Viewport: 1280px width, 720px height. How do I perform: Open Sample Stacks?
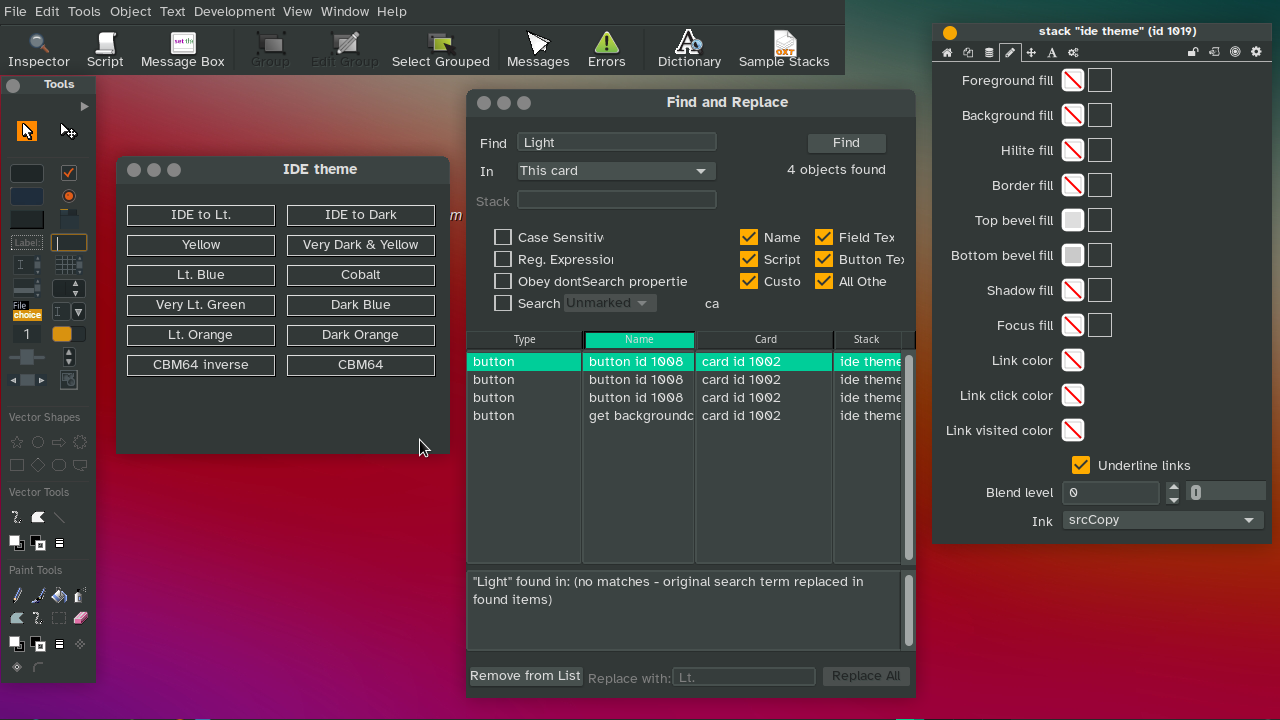[x=784, y=50]
